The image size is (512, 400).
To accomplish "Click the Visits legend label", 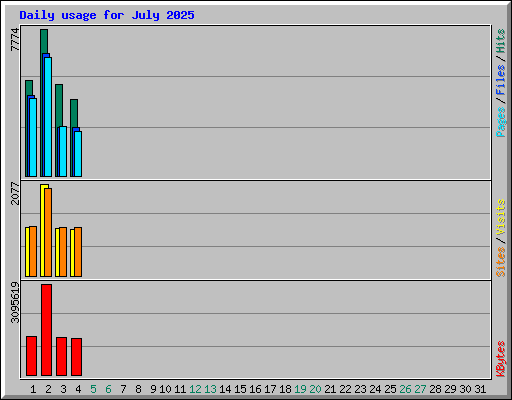I will click(500, 218).
